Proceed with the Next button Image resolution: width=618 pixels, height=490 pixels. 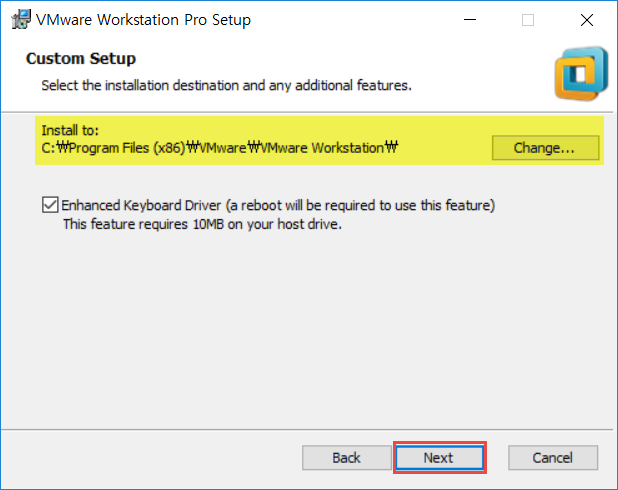439,458
